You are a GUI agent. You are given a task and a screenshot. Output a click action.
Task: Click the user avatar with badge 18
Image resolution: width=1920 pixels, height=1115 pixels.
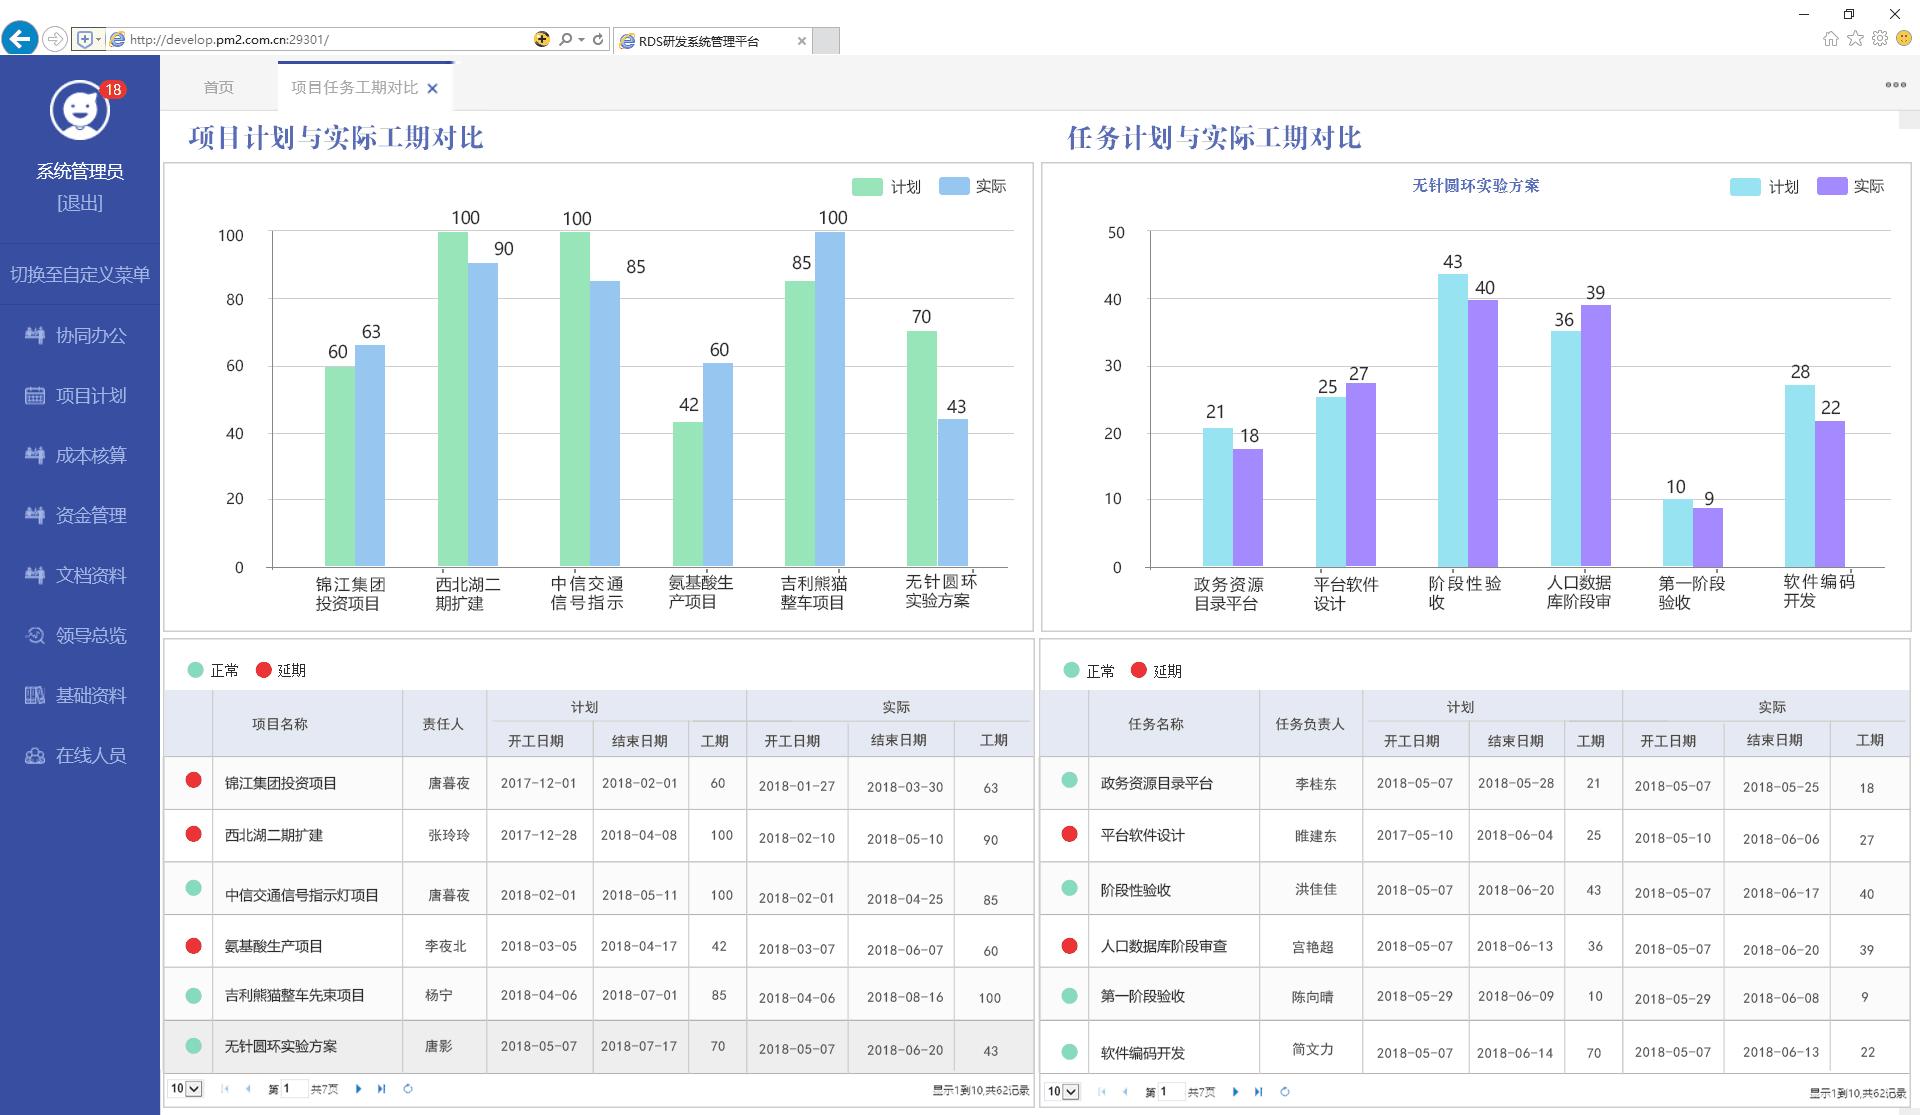click(80, 110)
